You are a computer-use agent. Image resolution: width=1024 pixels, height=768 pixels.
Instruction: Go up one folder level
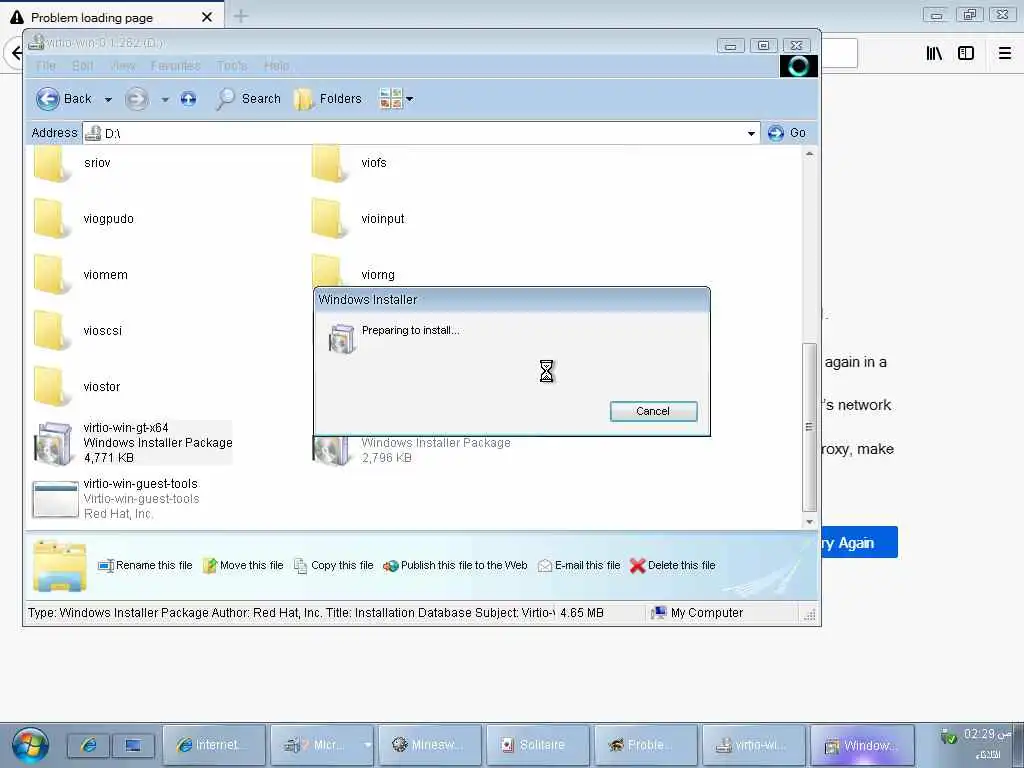pos(188,99)
